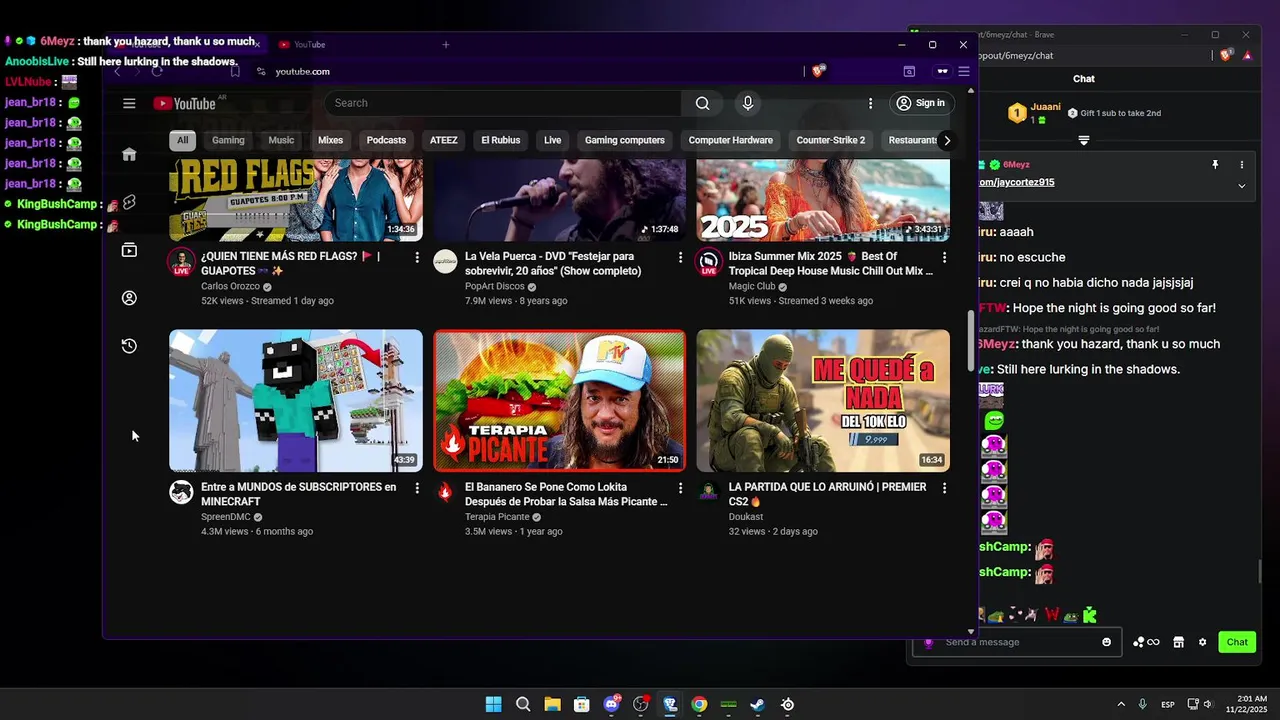This screenshot has height=720, width=1280.
Task: Open options menu for La Vela Puerca video
Action: 680,258
